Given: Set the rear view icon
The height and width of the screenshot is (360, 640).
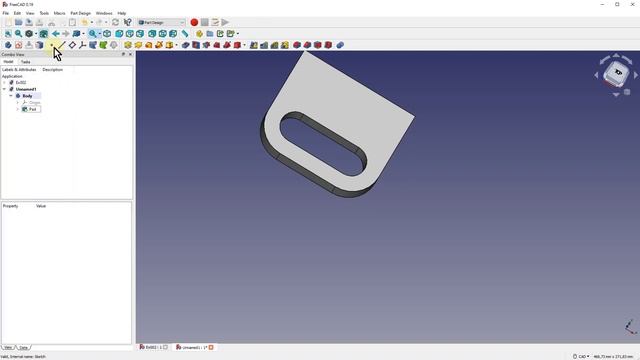Looking at the screenshot, I should click(x=152, y=34).
